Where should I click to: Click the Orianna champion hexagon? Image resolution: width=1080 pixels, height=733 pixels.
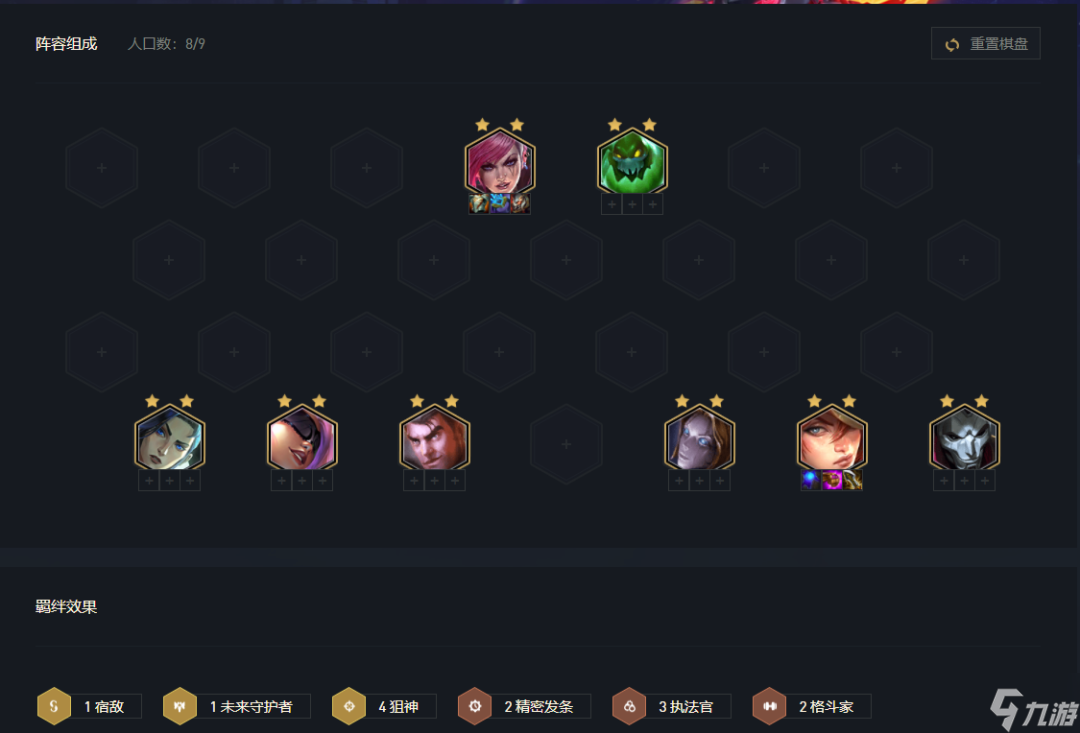click(699, 439)
